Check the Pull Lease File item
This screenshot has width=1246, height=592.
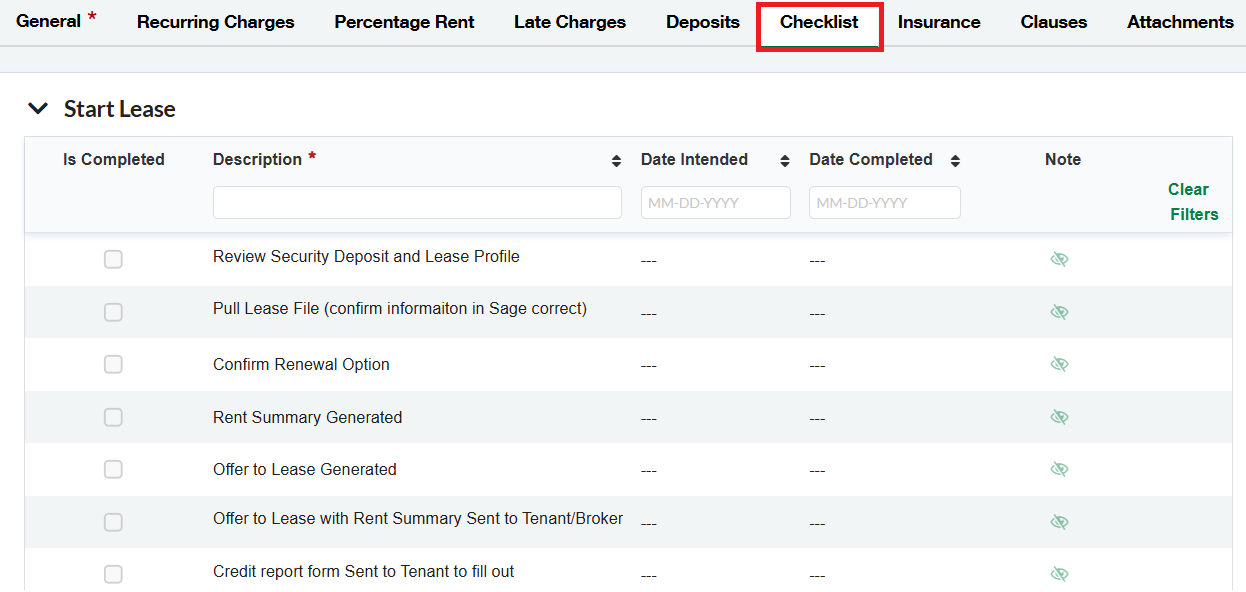pyautogui.click(x=113, y=312)
